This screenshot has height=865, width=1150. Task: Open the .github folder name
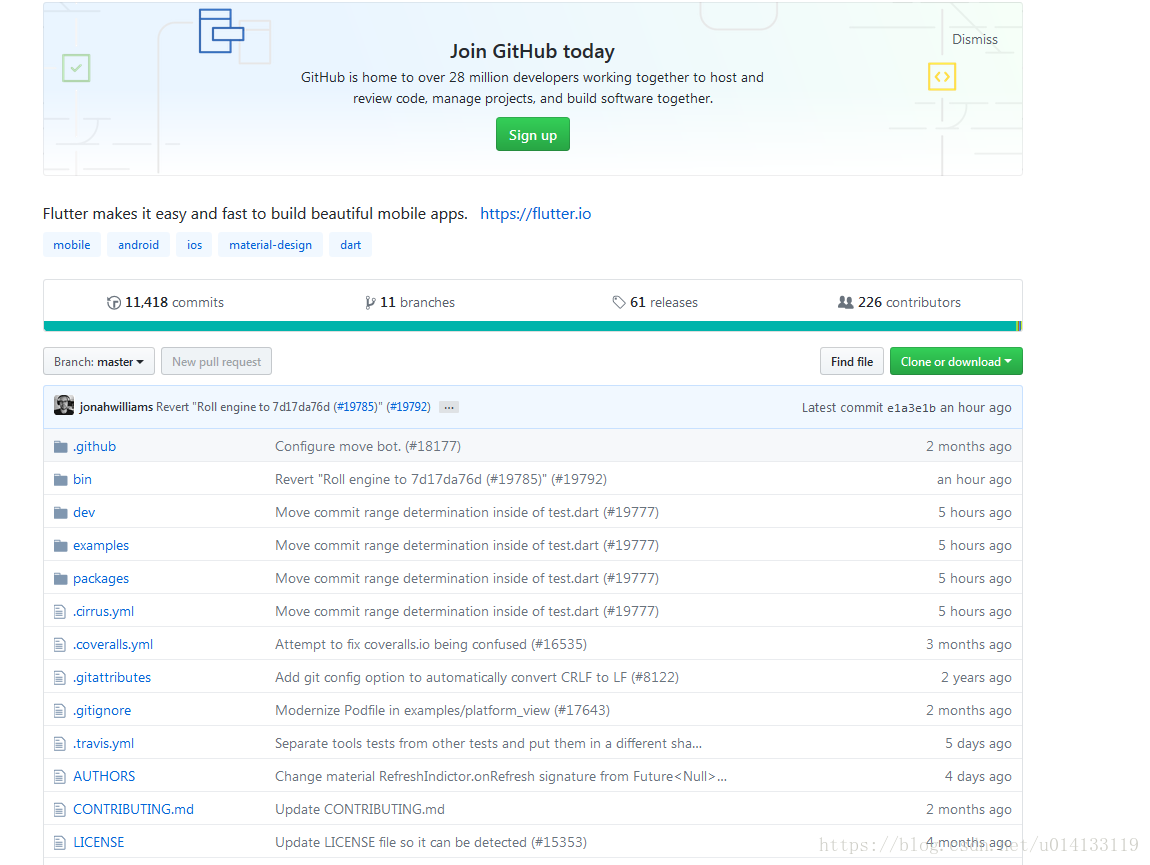95,447
